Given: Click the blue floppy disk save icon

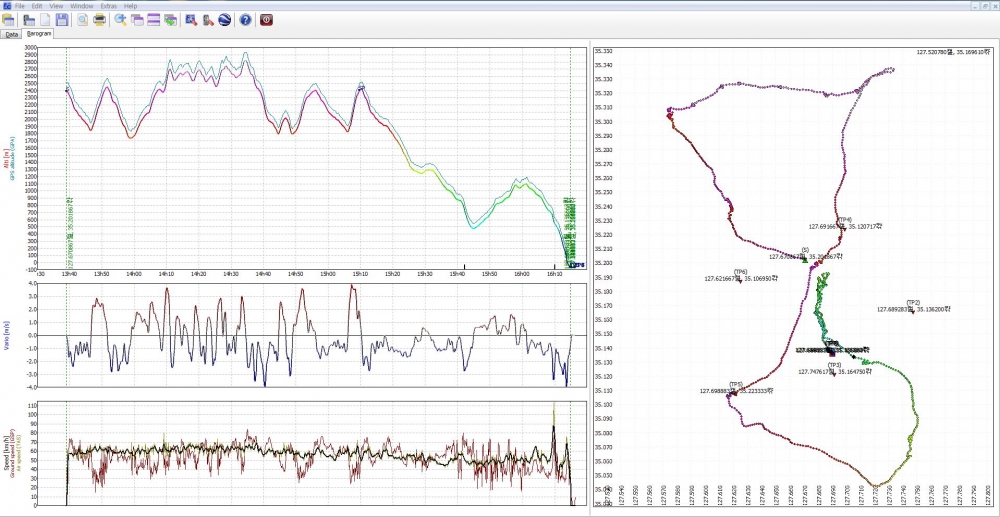Looking at the screenshot, I should (x=62, y=20).
